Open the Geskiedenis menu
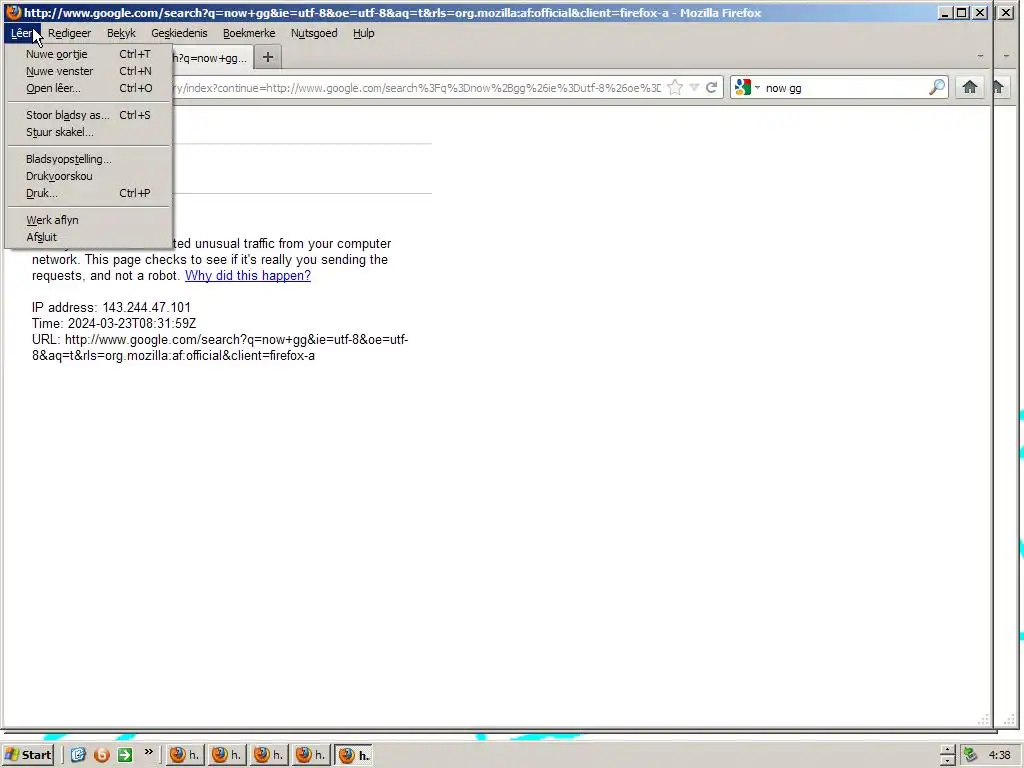1024x768 pixels. pos(179,33)
